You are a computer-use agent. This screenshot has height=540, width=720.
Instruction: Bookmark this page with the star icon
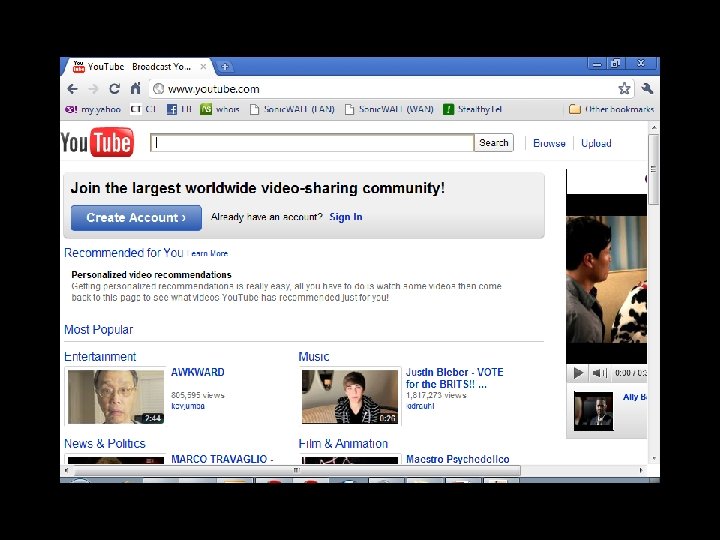click(x=624, y=88)
